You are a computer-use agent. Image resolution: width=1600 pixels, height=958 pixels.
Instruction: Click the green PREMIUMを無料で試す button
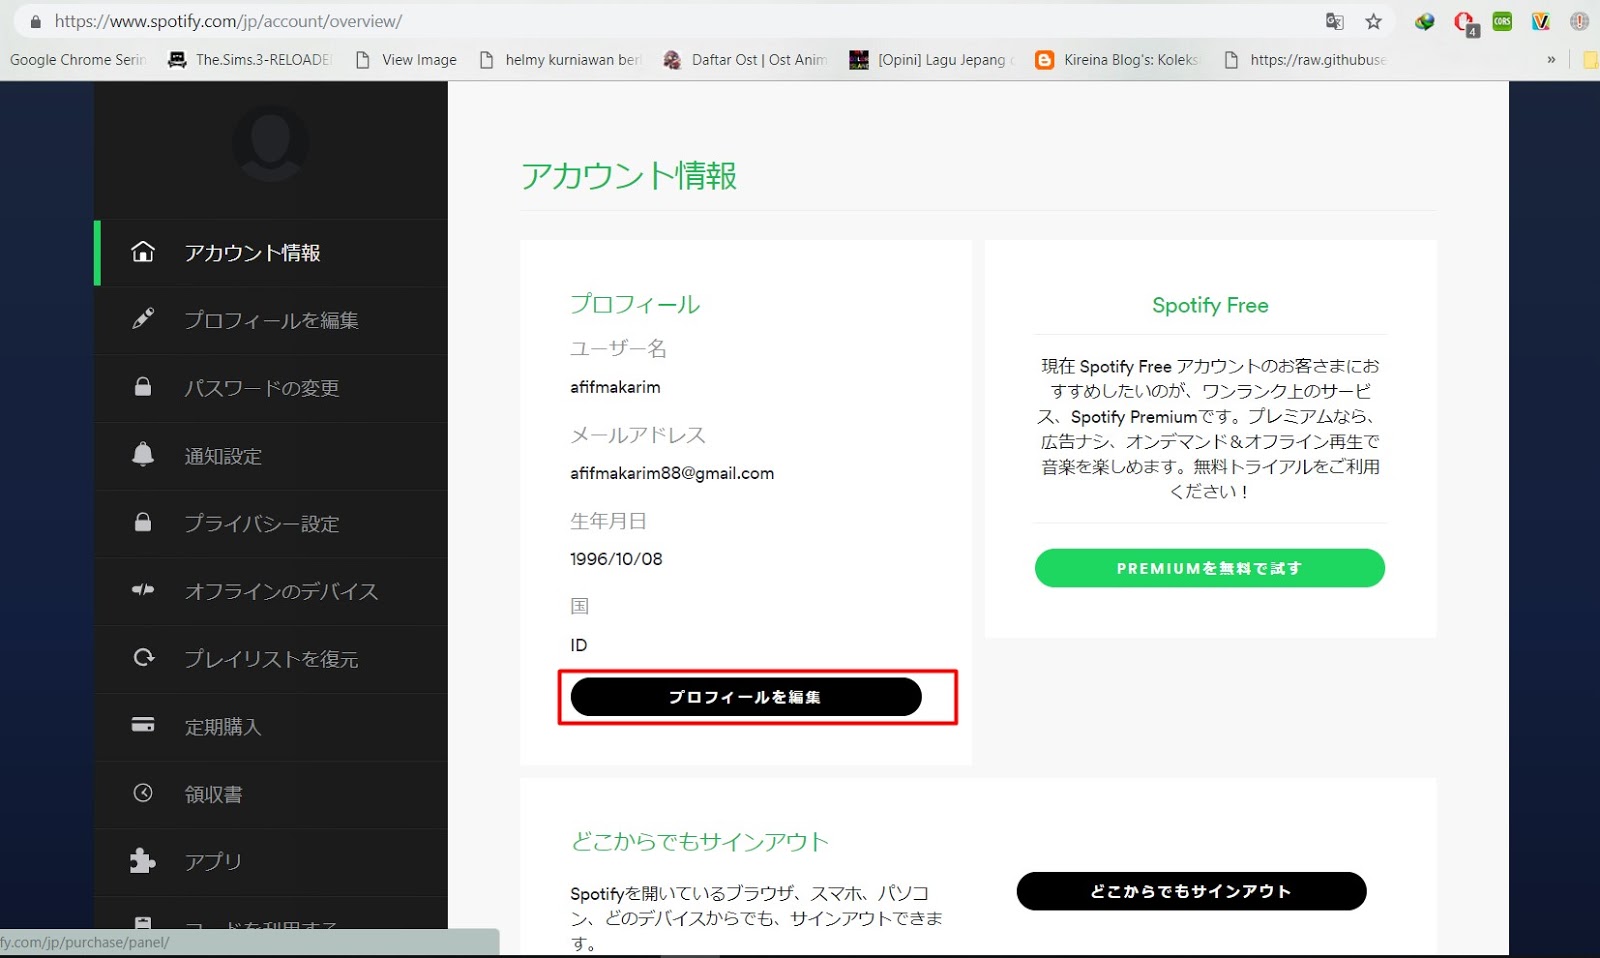tap(1210, 568)
